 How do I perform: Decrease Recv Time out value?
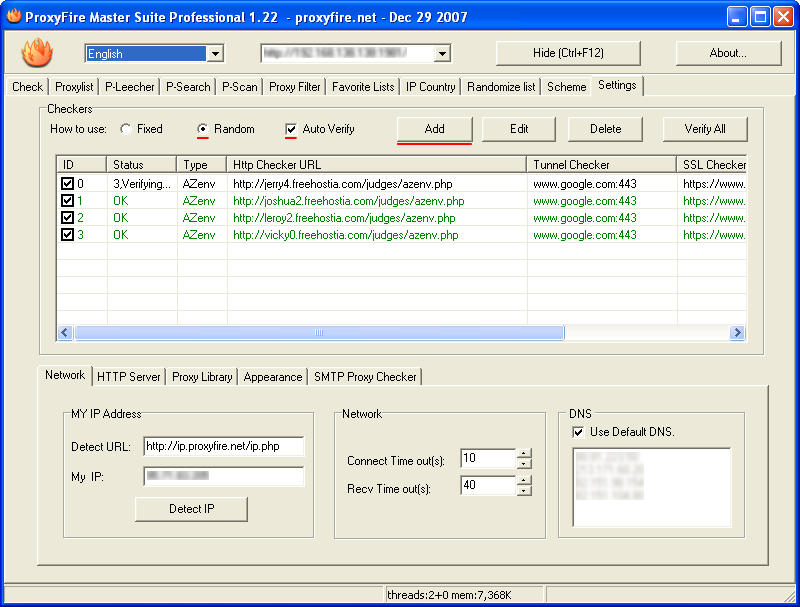(x=524, y=490)
